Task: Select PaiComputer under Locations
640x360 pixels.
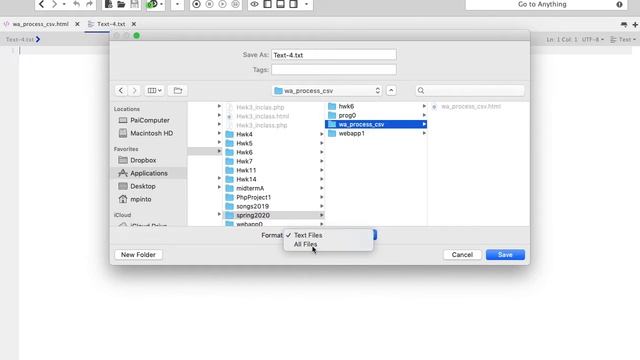Action: pos(149,120)
